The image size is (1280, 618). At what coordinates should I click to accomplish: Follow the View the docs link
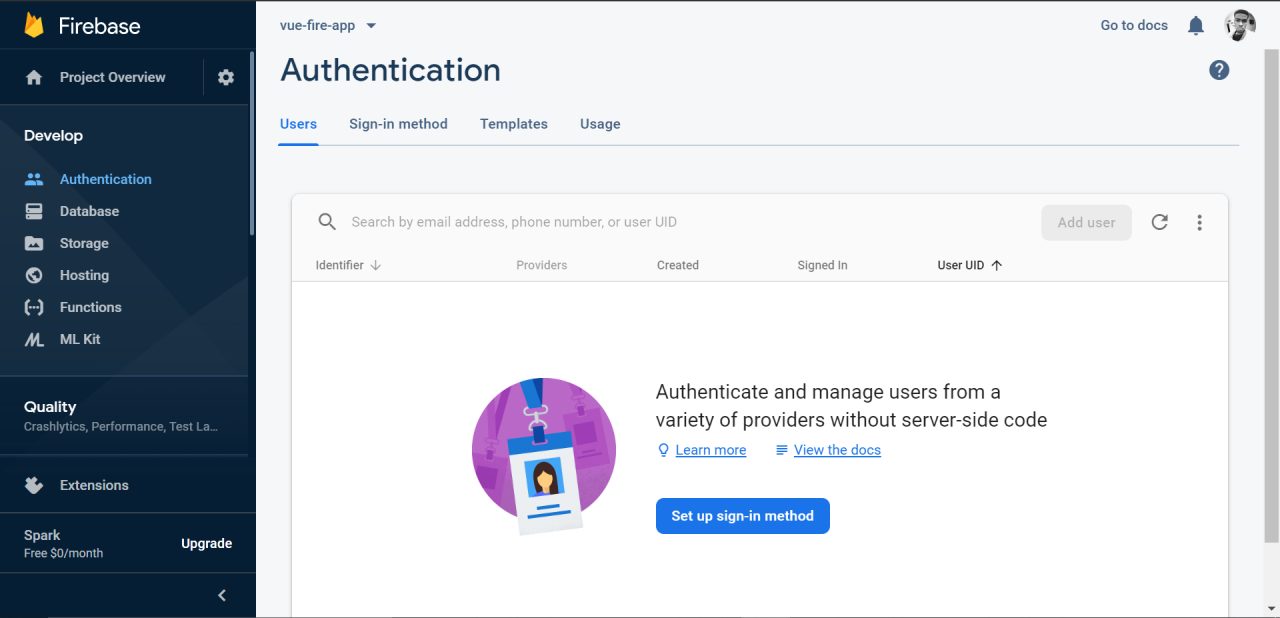[837, 450]
